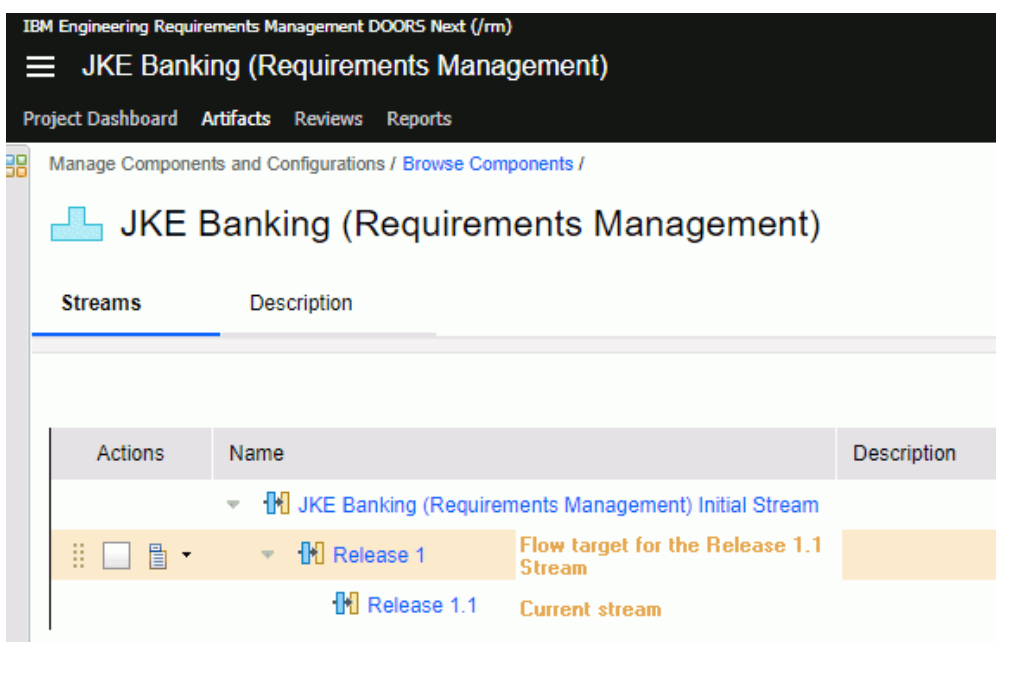
Task: Click the component icon beside the page heading
Action: (x=76, y=225)
